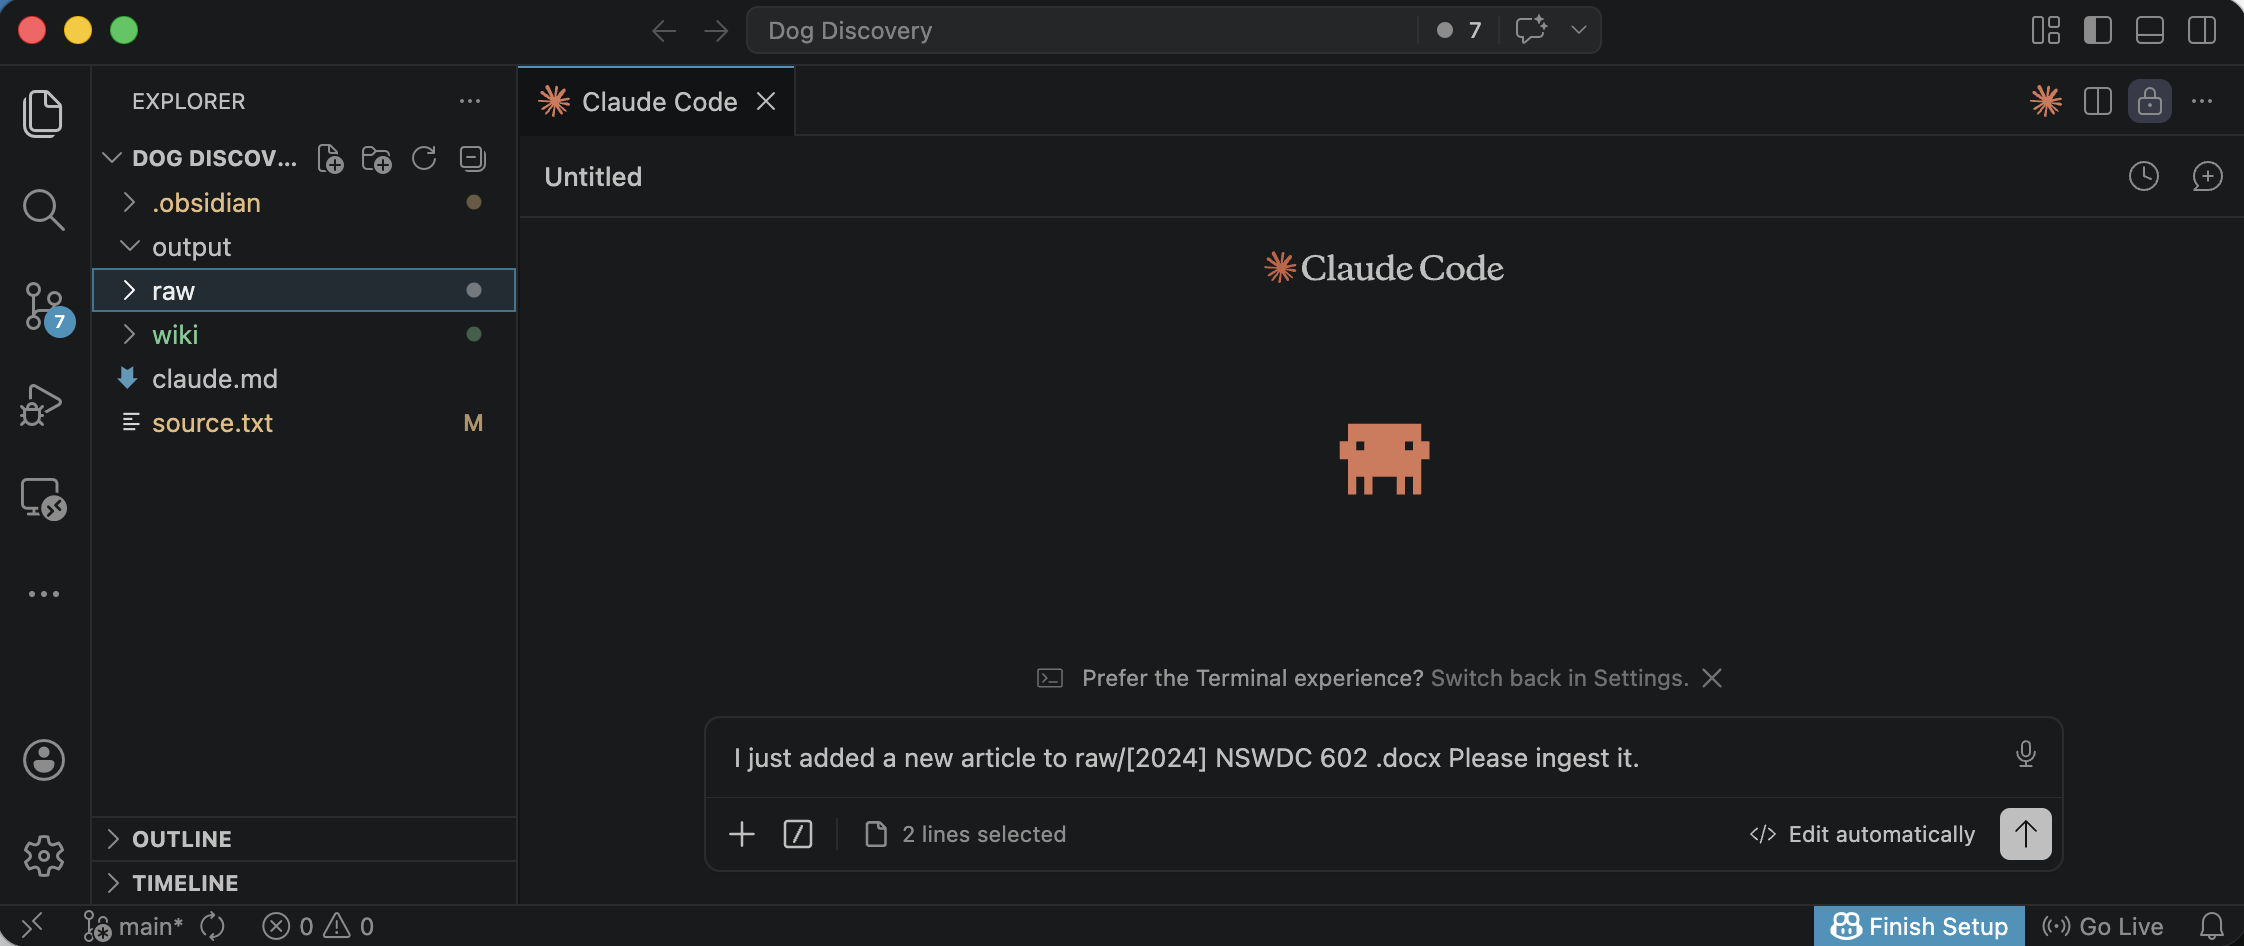The height and width of the screenshot is (946, 2244).
Task: Open the slash commands menu
Action: (x=798, y=834)
